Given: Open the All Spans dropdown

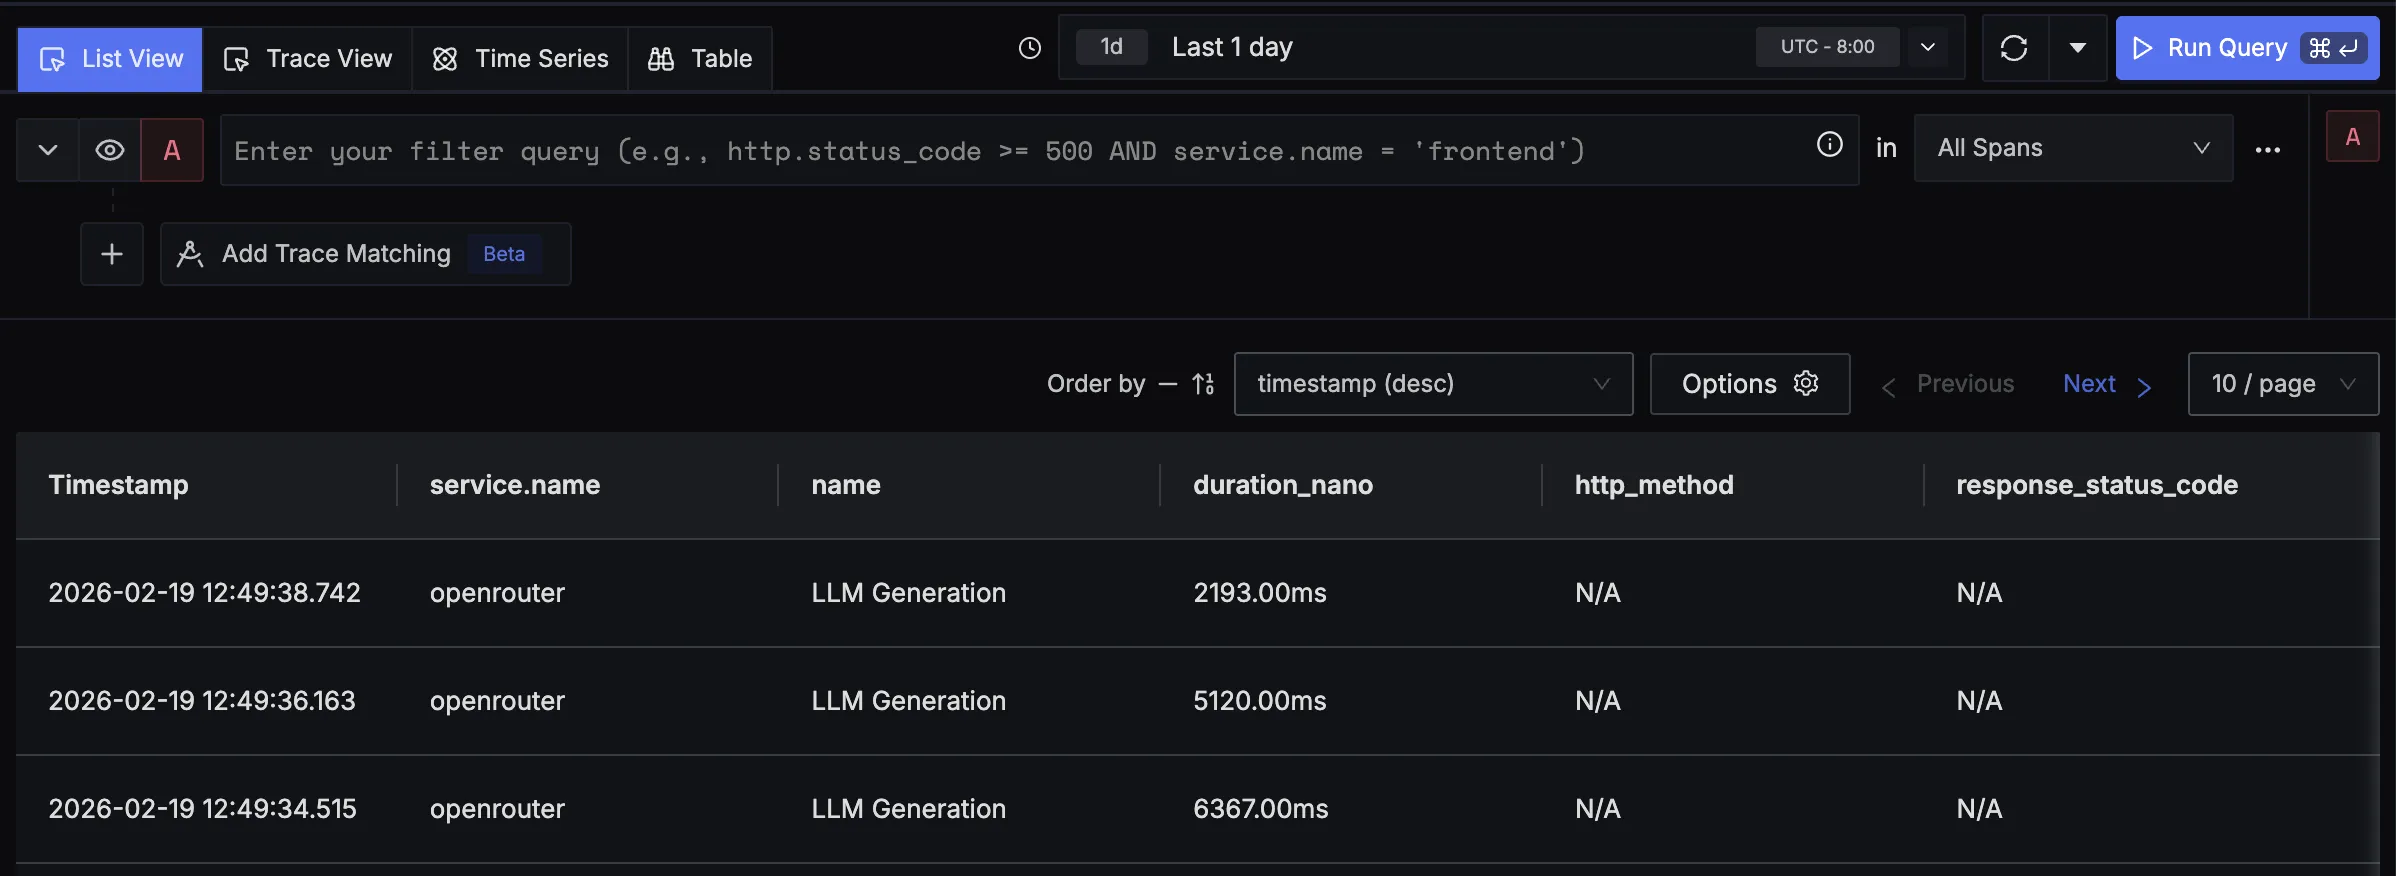Looking at the screenshot, I should coord(2073,148).
